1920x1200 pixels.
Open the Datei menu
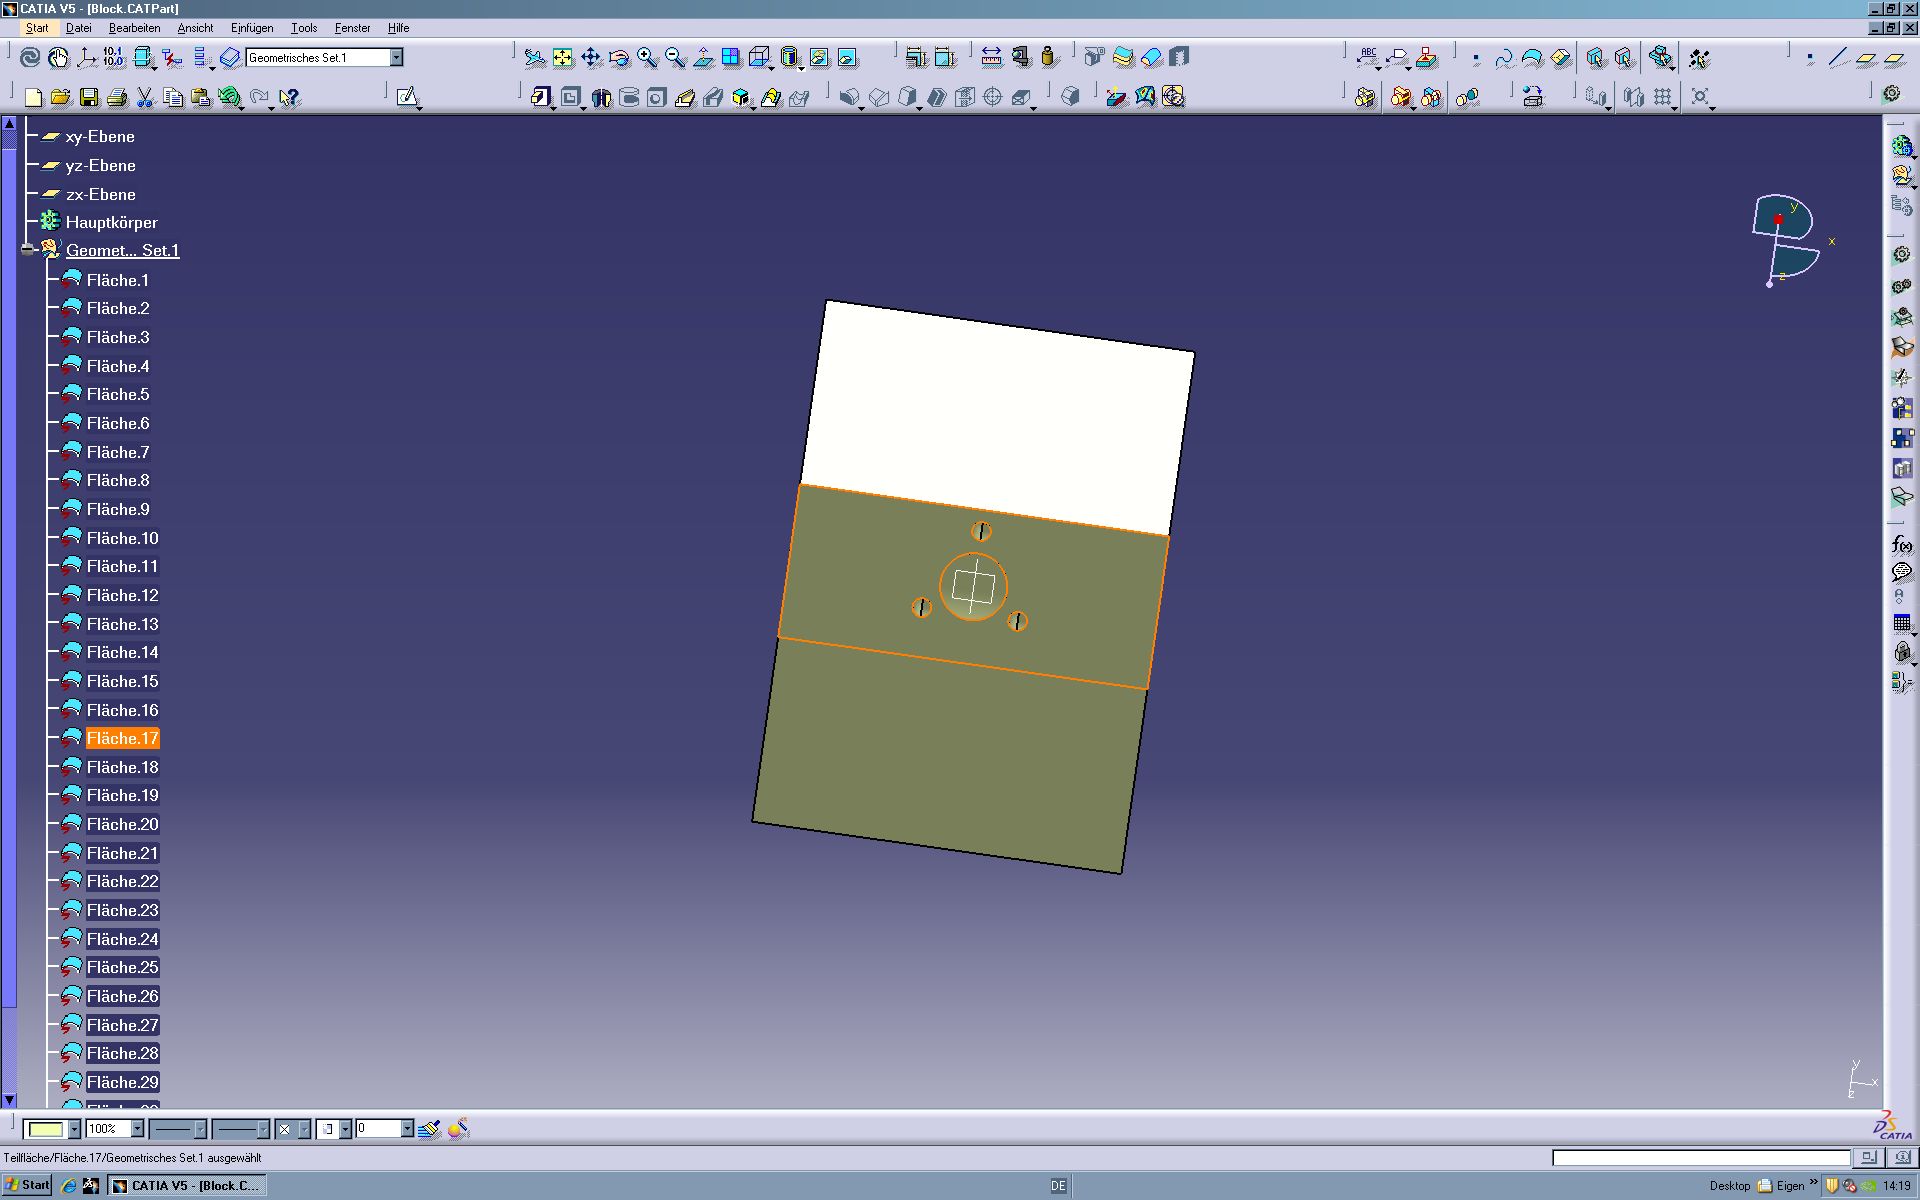click(x=79, y=28)
